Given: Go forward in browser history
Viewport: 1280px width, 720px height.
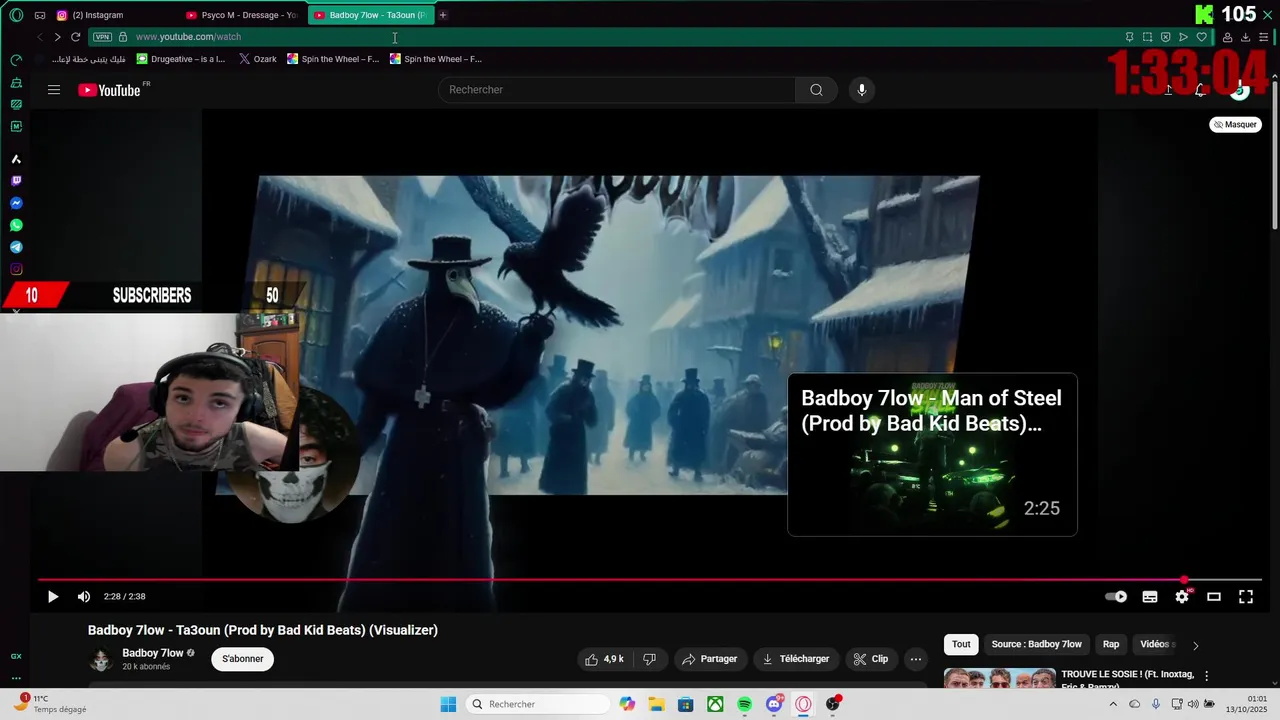Looking at the screenshot, I should coord(57,37).
